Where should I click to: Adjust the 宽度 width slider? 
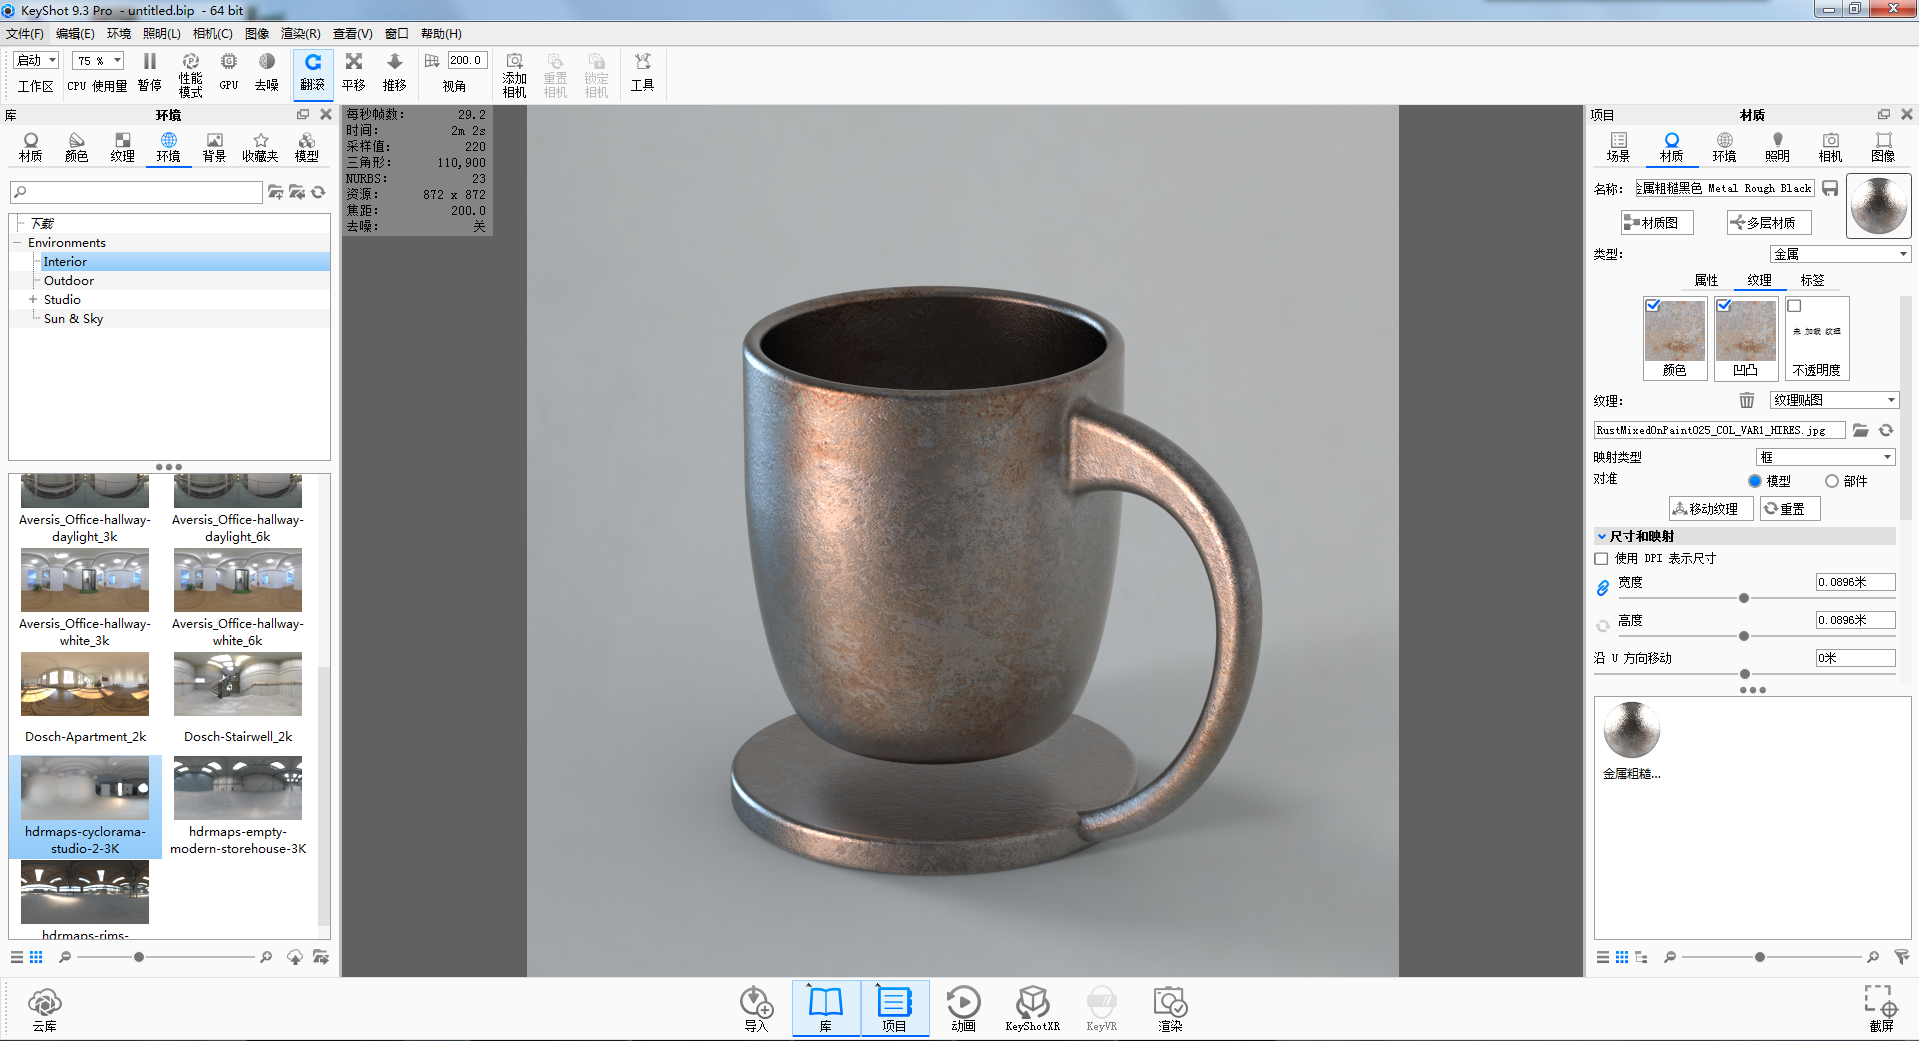1744,598
